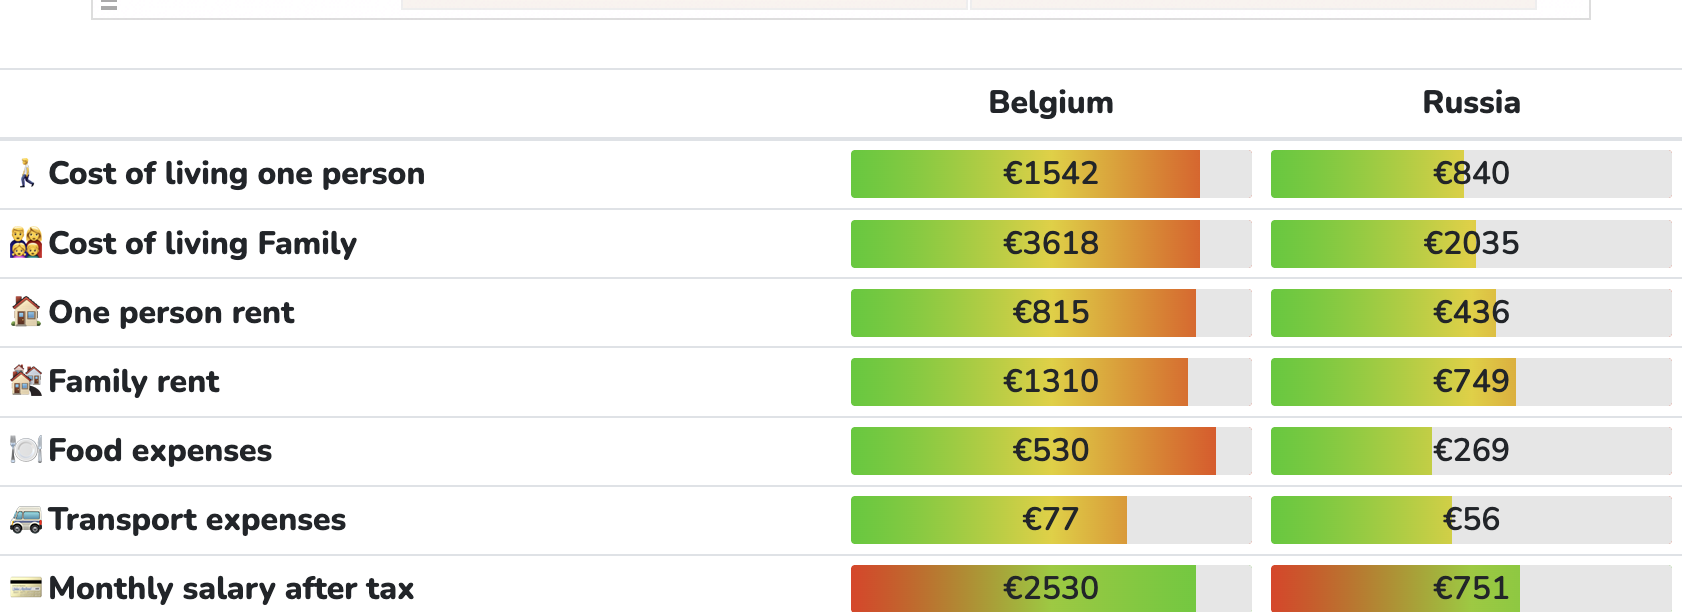Screen dimensions: 1690x612
Task: Click the houses icon beside Family rent
Action: (26, 380)
